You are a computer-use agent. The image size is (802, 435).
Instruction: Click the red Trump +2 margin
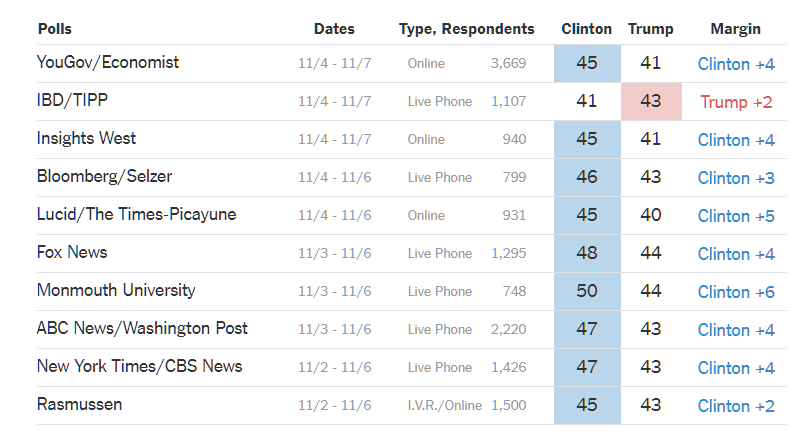click(736, 102)
